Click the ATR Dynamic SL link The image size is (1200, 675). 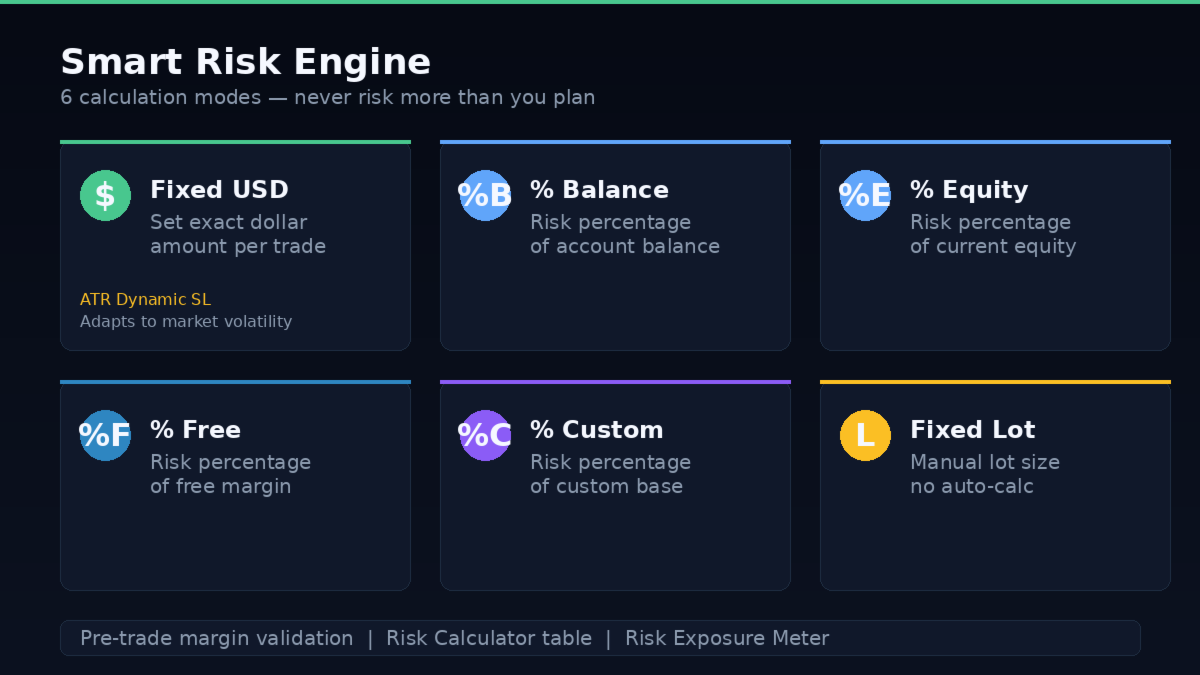(145, 300)
